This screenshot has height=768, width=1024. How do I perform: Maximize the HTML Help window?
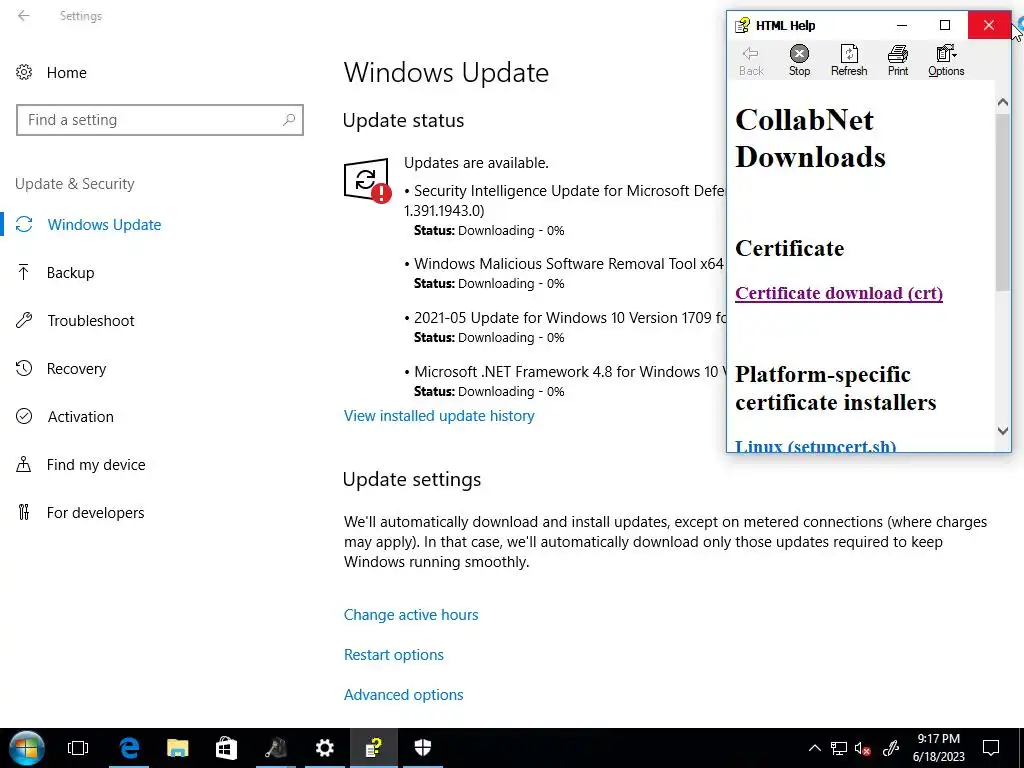pyautogui.click(x=945, y=25)
